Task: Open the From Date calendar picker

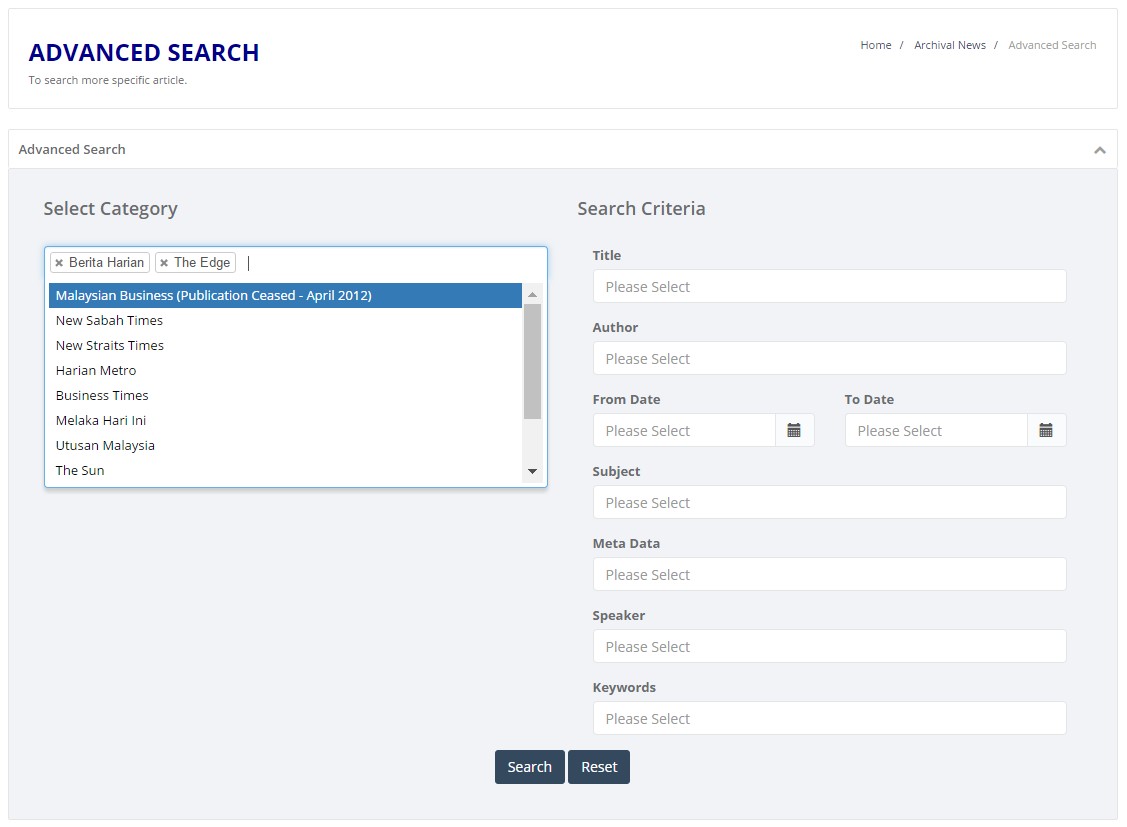Action: click(x=794, y=430)
